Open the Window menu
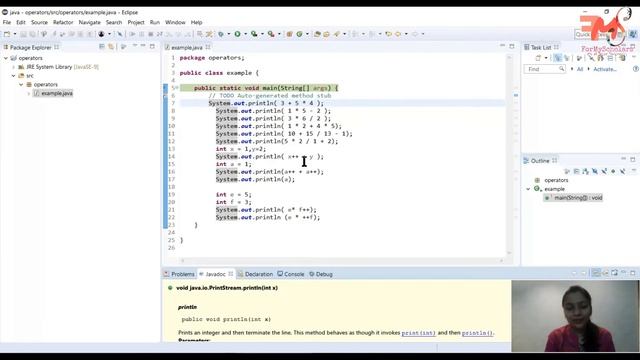This screenshot has width=640, height=360. (175, 22)
